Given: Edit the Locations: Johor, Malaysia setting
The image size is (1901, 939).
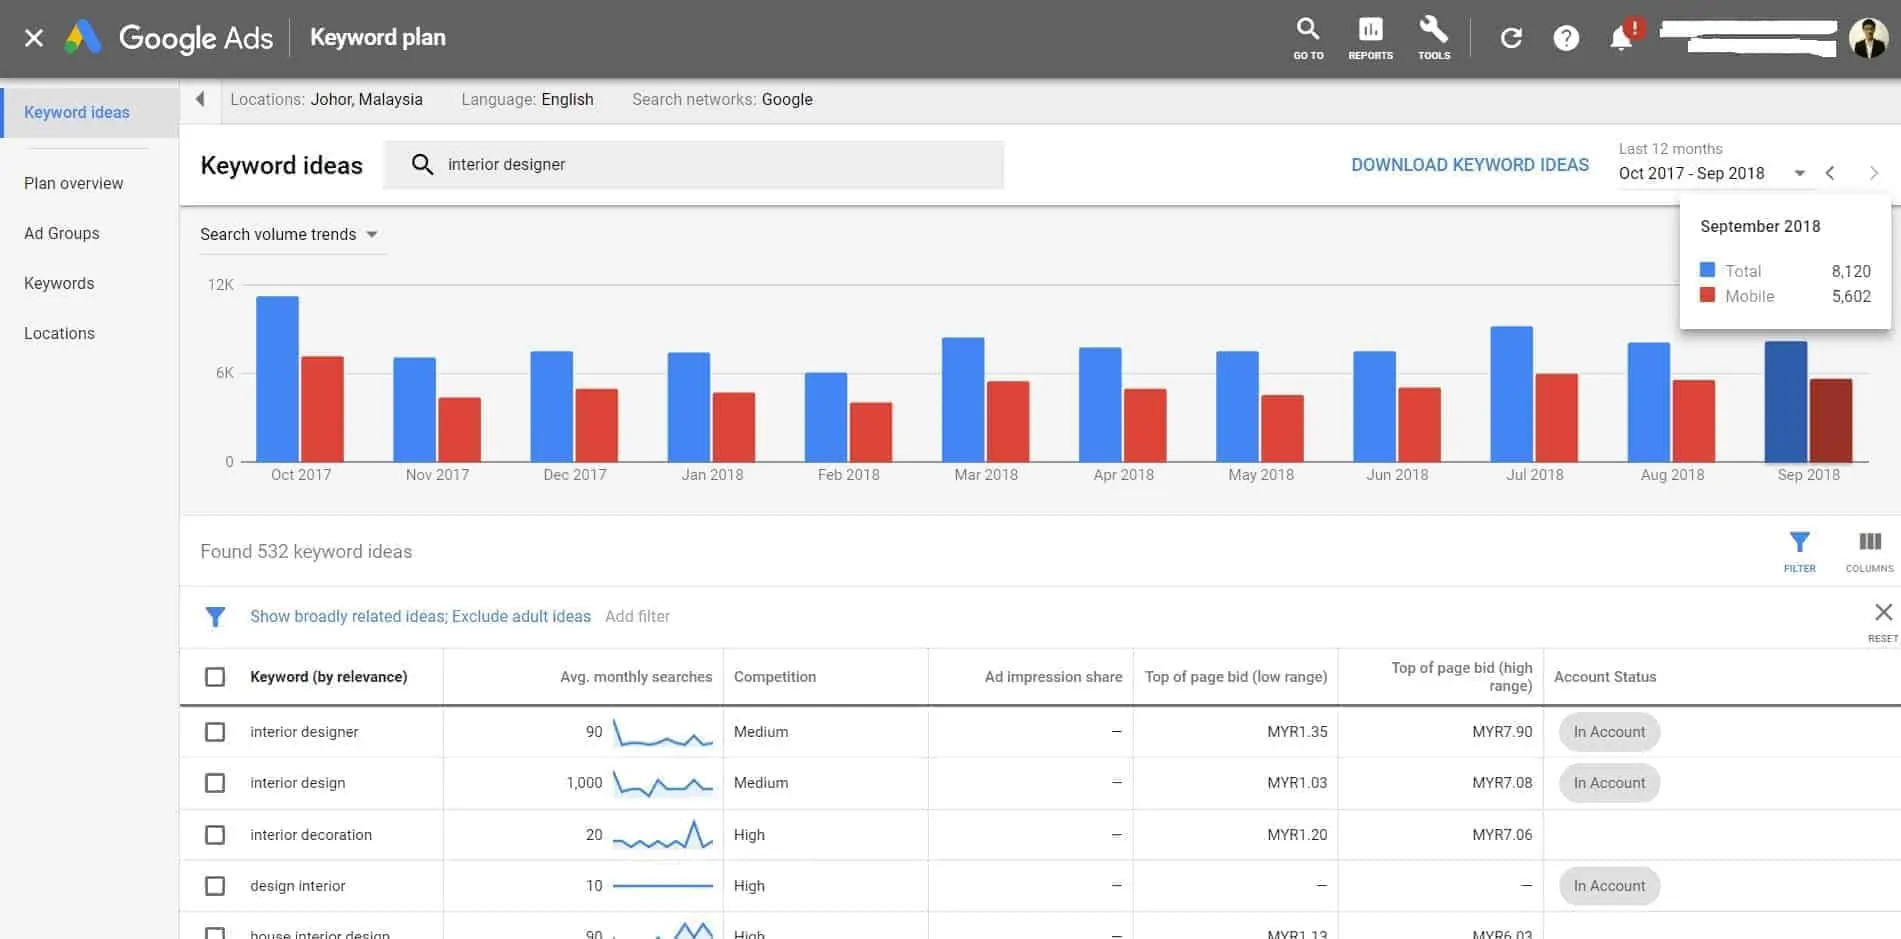Looking at the screenshot, I should coord(326,99).
